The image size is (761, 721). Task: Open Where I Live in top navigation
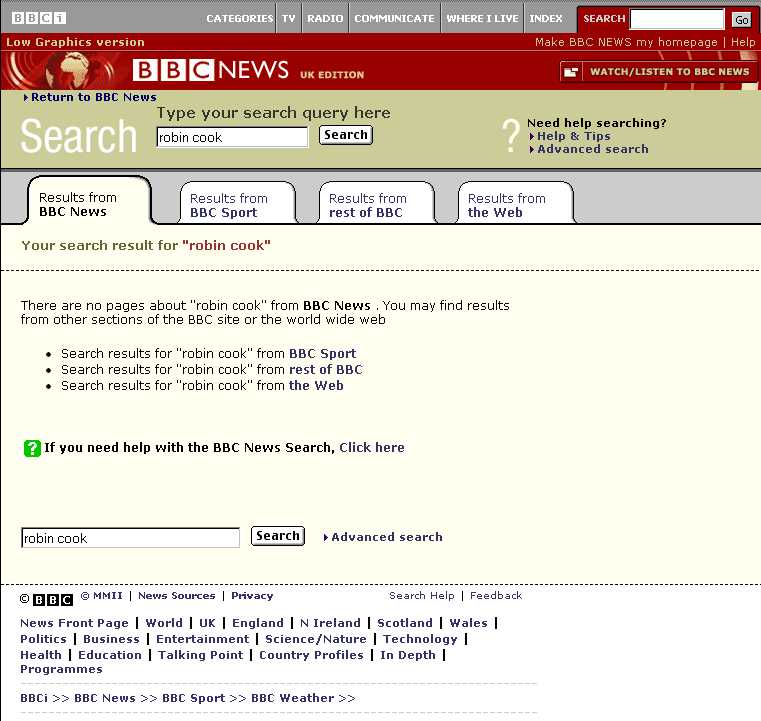click(x=482, y=18)
